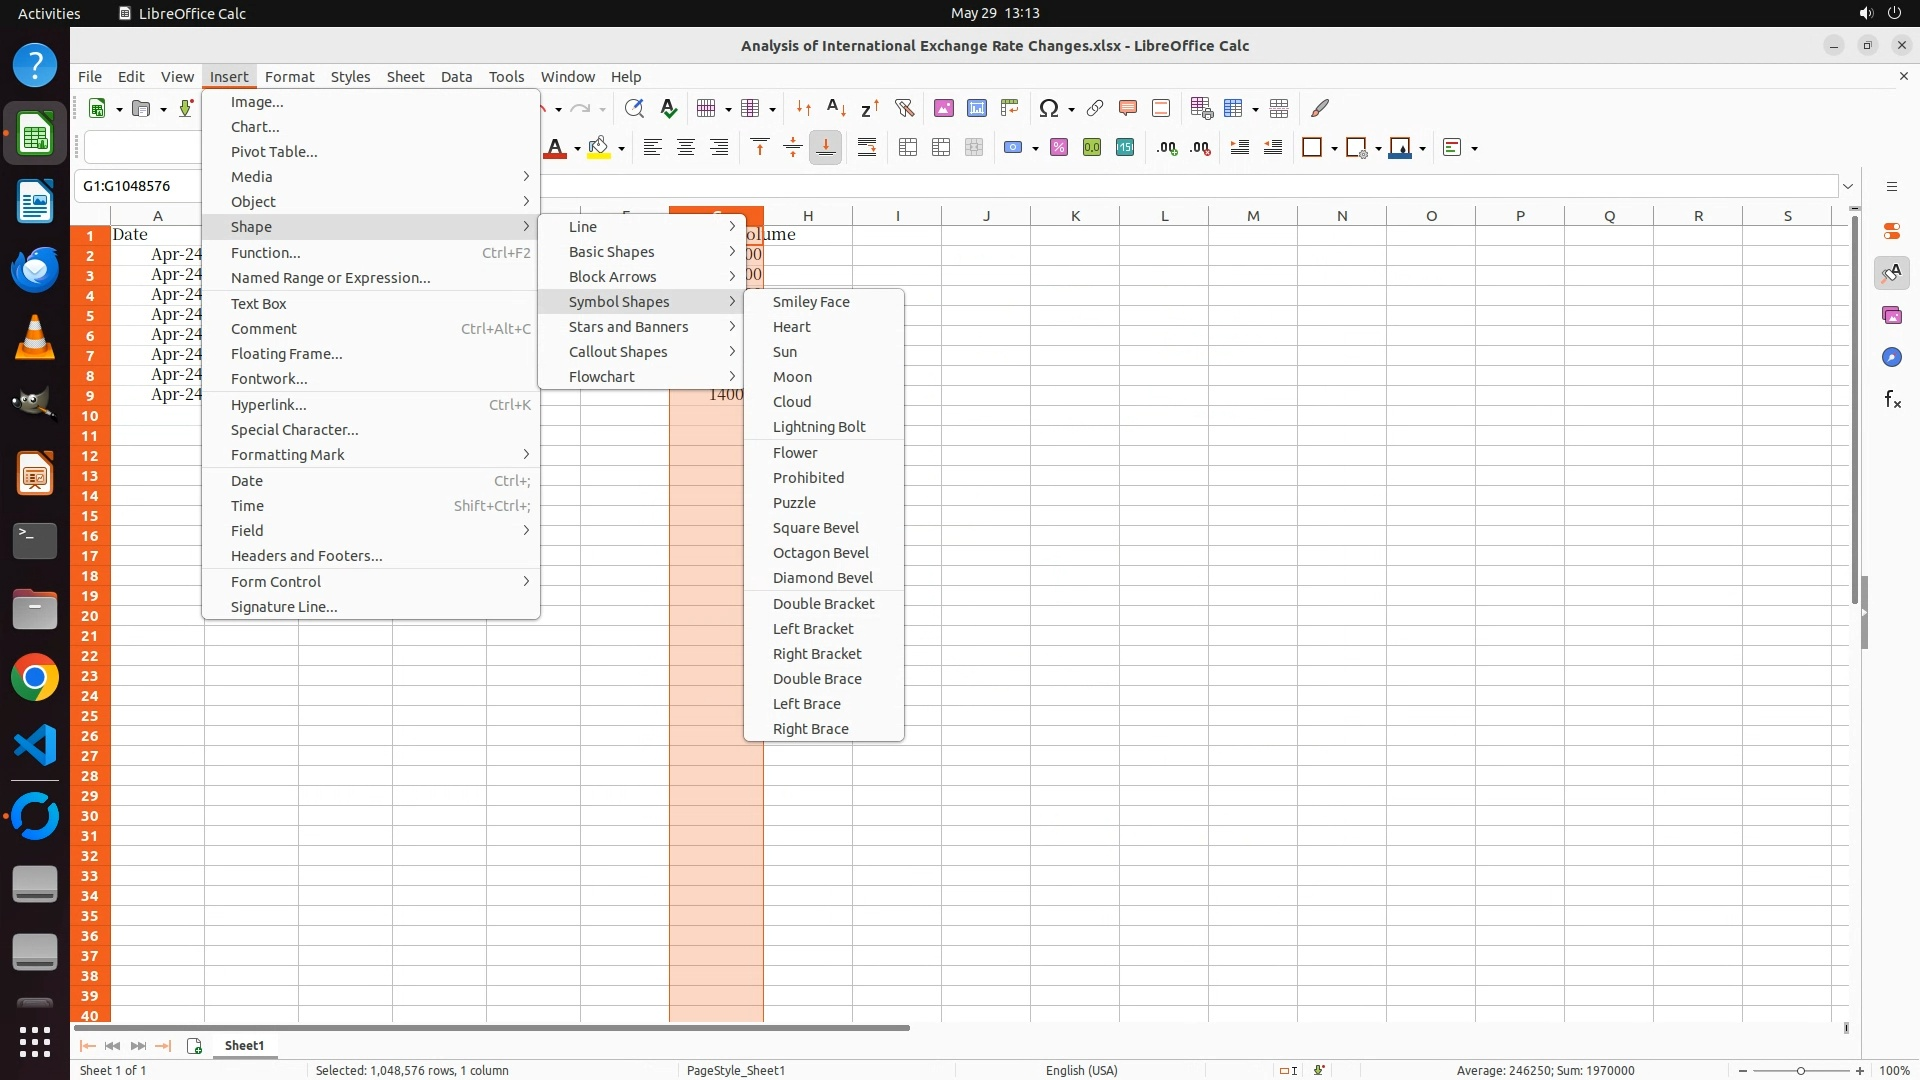Click the Insert Image toolbar icon
1920x1080 pixels.
pyautogui.click(x=943, y=108)
